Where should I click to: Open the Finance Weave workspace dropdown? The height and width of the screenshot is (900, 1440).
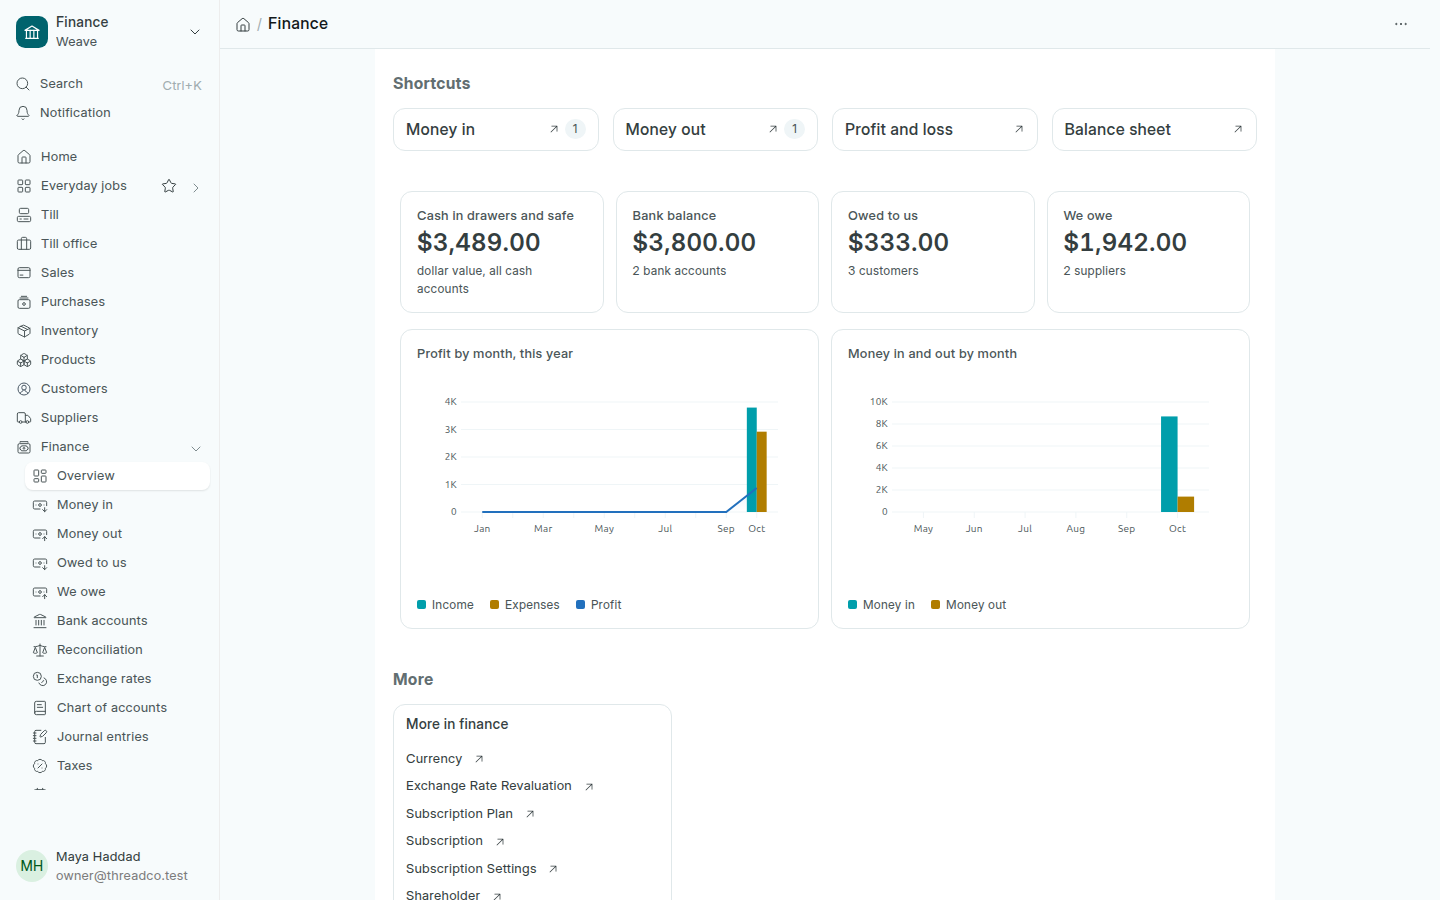[195, 32]
